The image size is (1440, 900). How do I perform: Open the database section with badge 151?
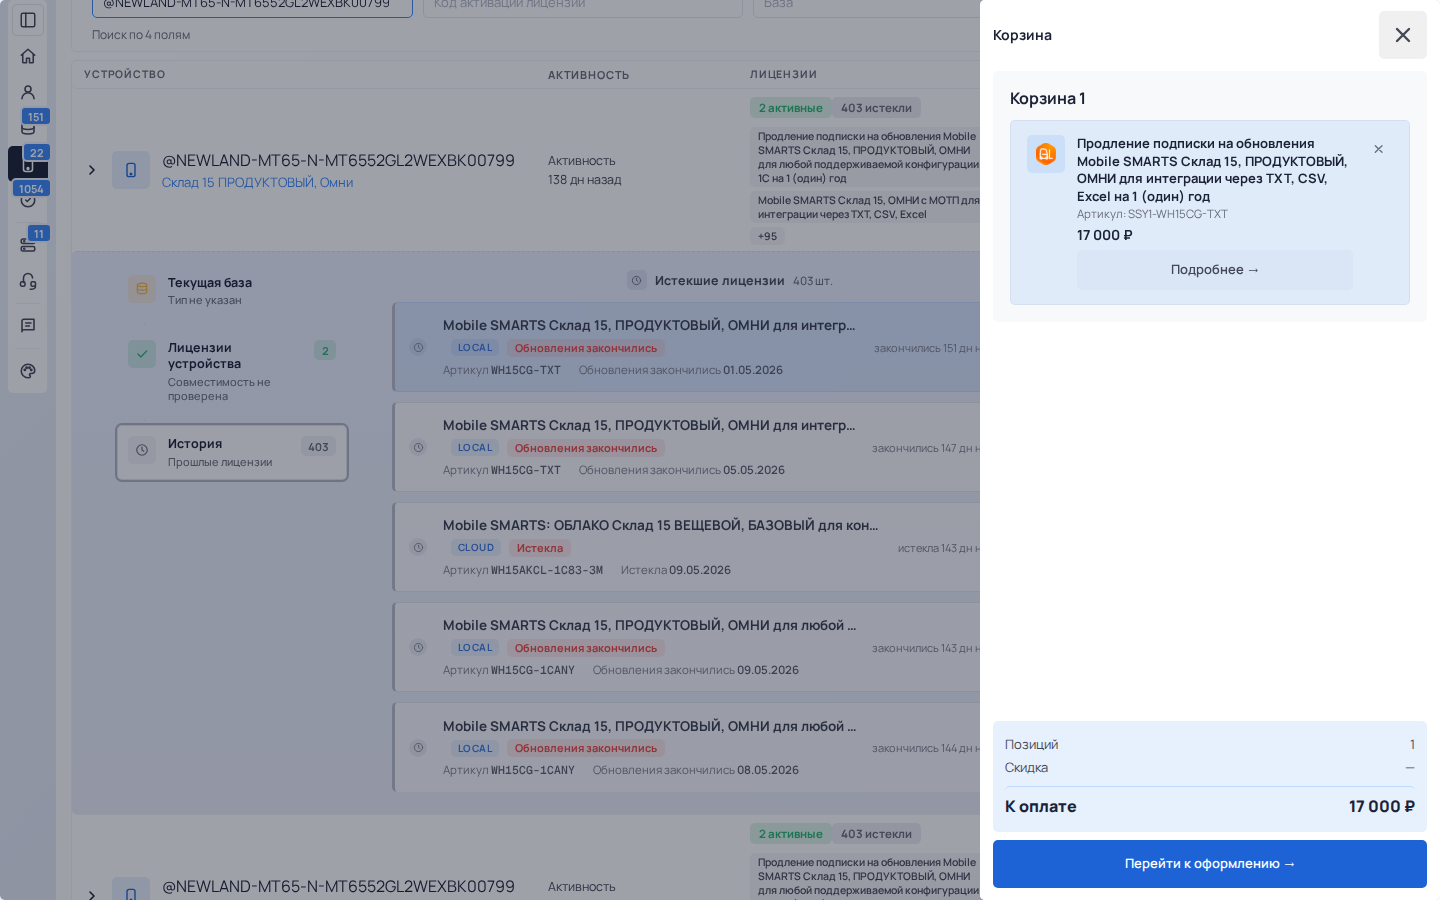(28, 126)
